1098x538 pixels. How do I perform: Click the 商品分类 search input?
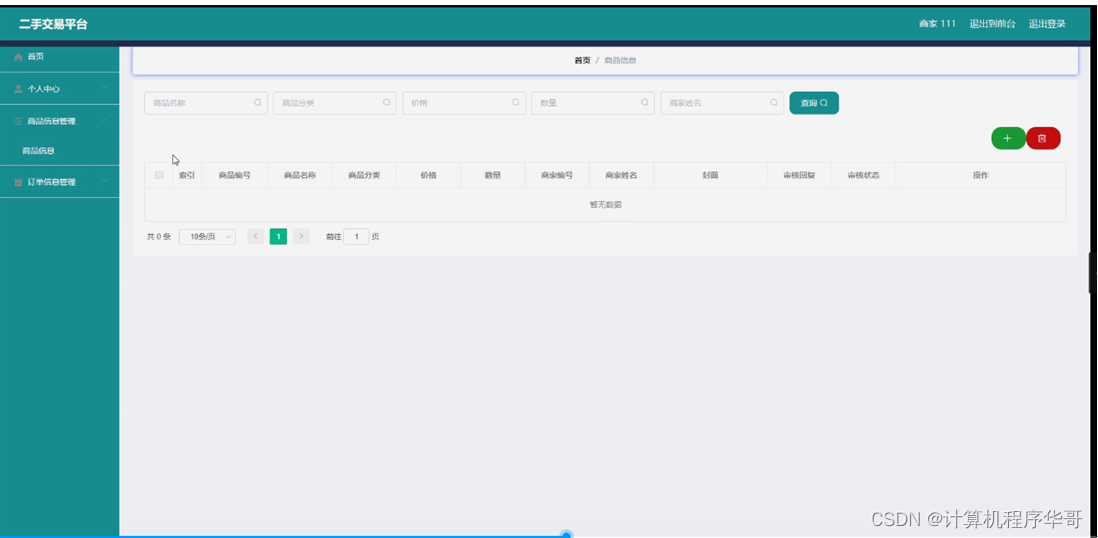[335, 103]
